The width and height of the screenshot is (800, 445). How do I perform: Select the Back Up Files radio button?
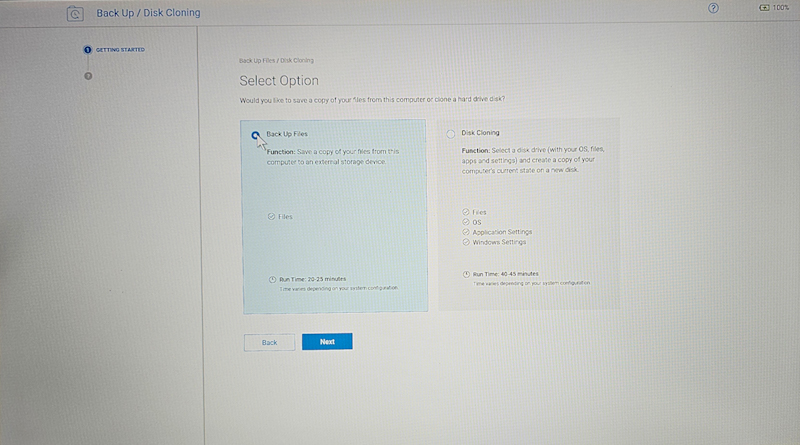(256, 135)
